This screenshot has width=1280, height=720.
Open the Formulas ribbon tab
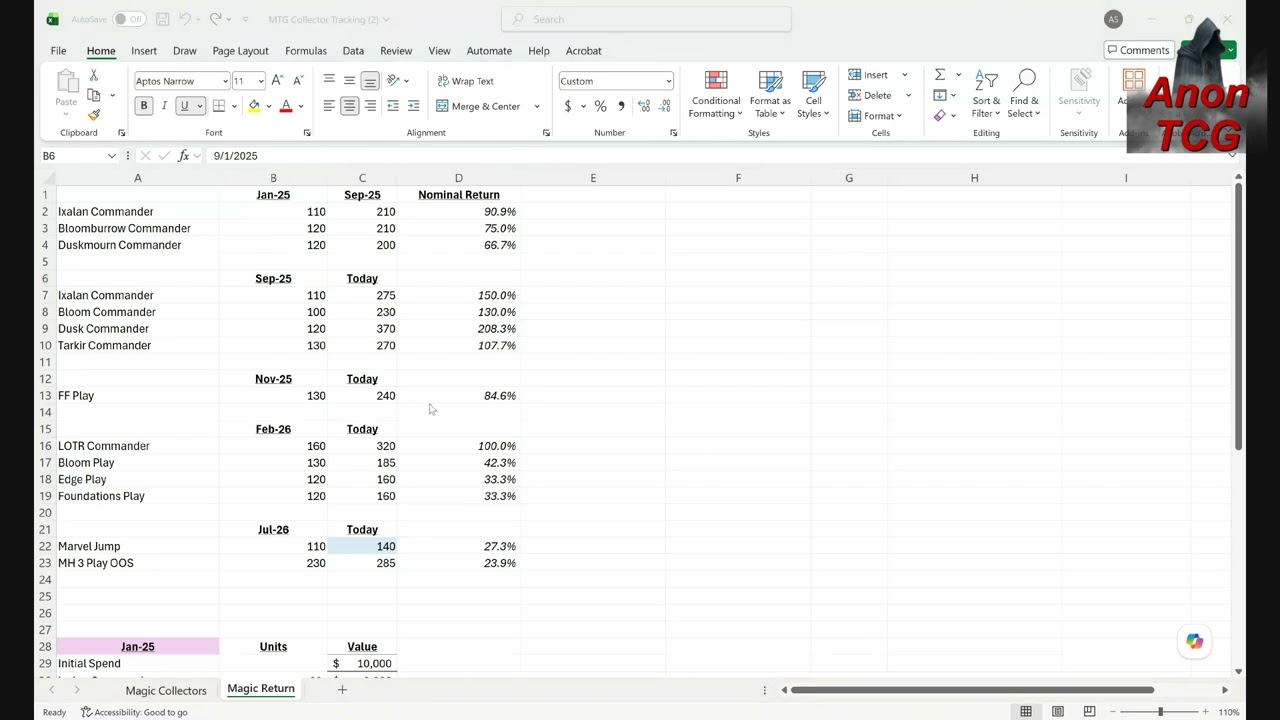(306, 51)
